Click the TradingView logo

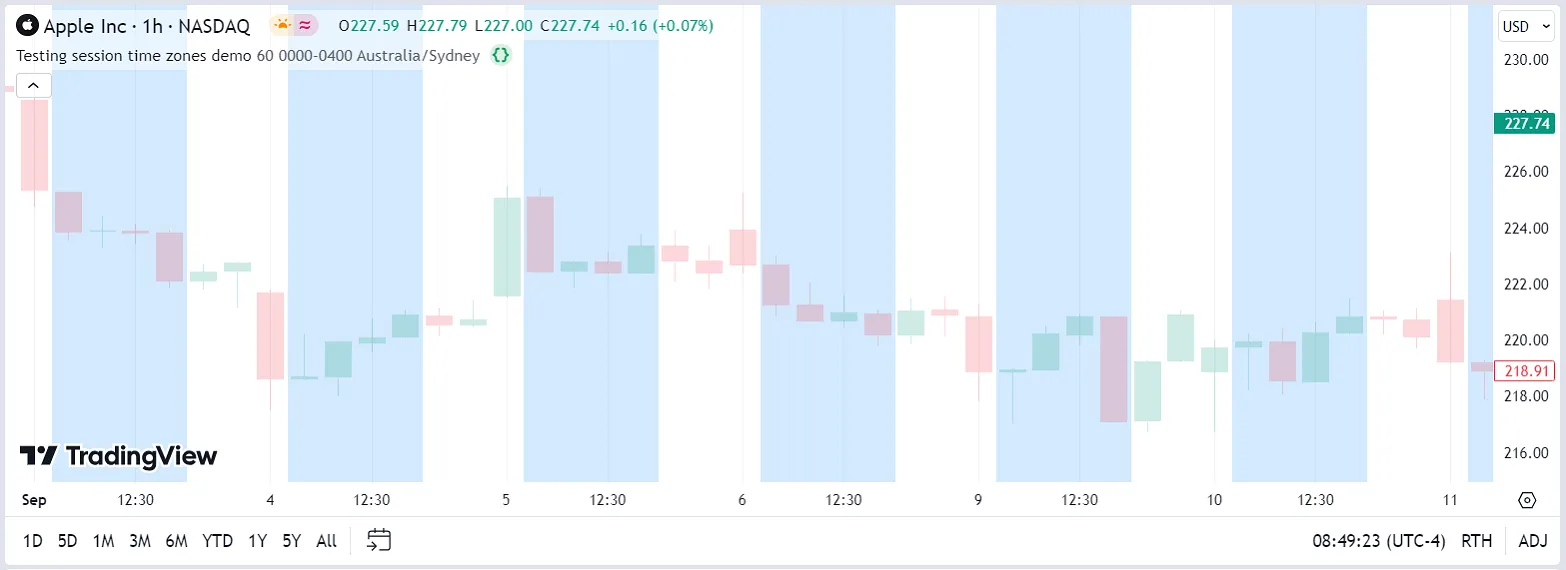pos(118,456)
